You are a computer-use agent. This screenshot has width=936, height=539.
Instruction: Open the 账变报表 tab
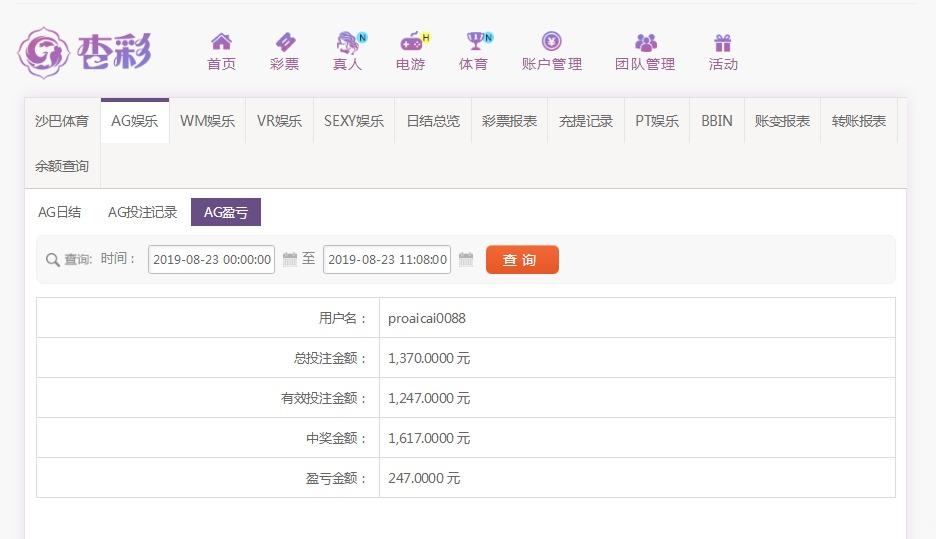(x=782, y=121)
